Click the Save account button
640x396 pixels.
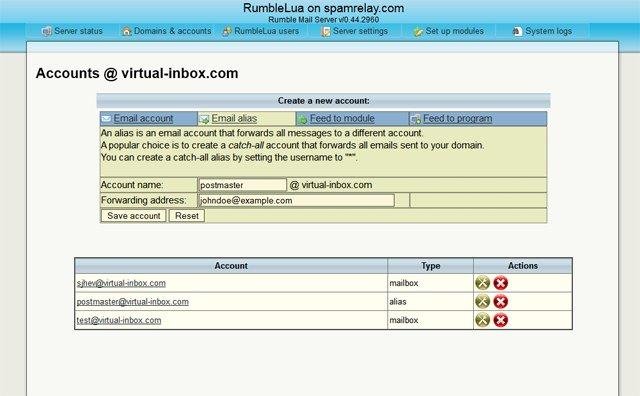tap(133, 216)
